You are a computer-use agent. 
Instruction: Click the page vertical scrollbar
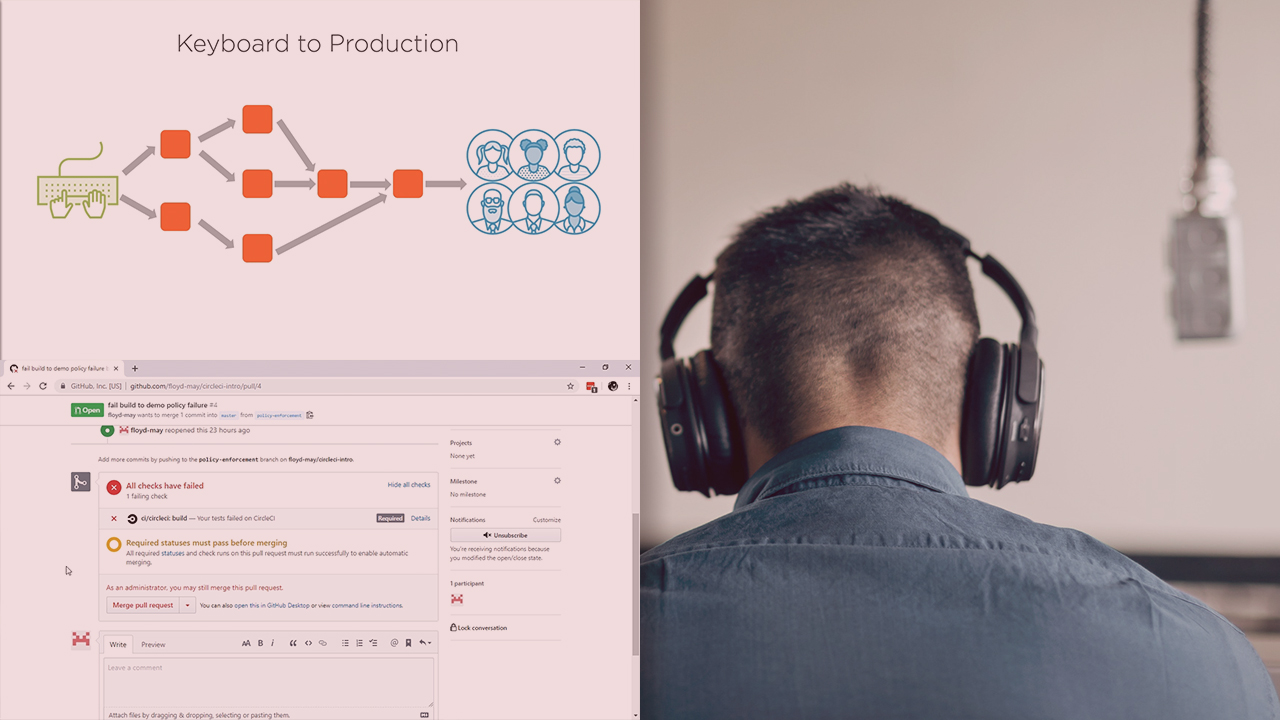pyautogui.click(x=635, y=585)
